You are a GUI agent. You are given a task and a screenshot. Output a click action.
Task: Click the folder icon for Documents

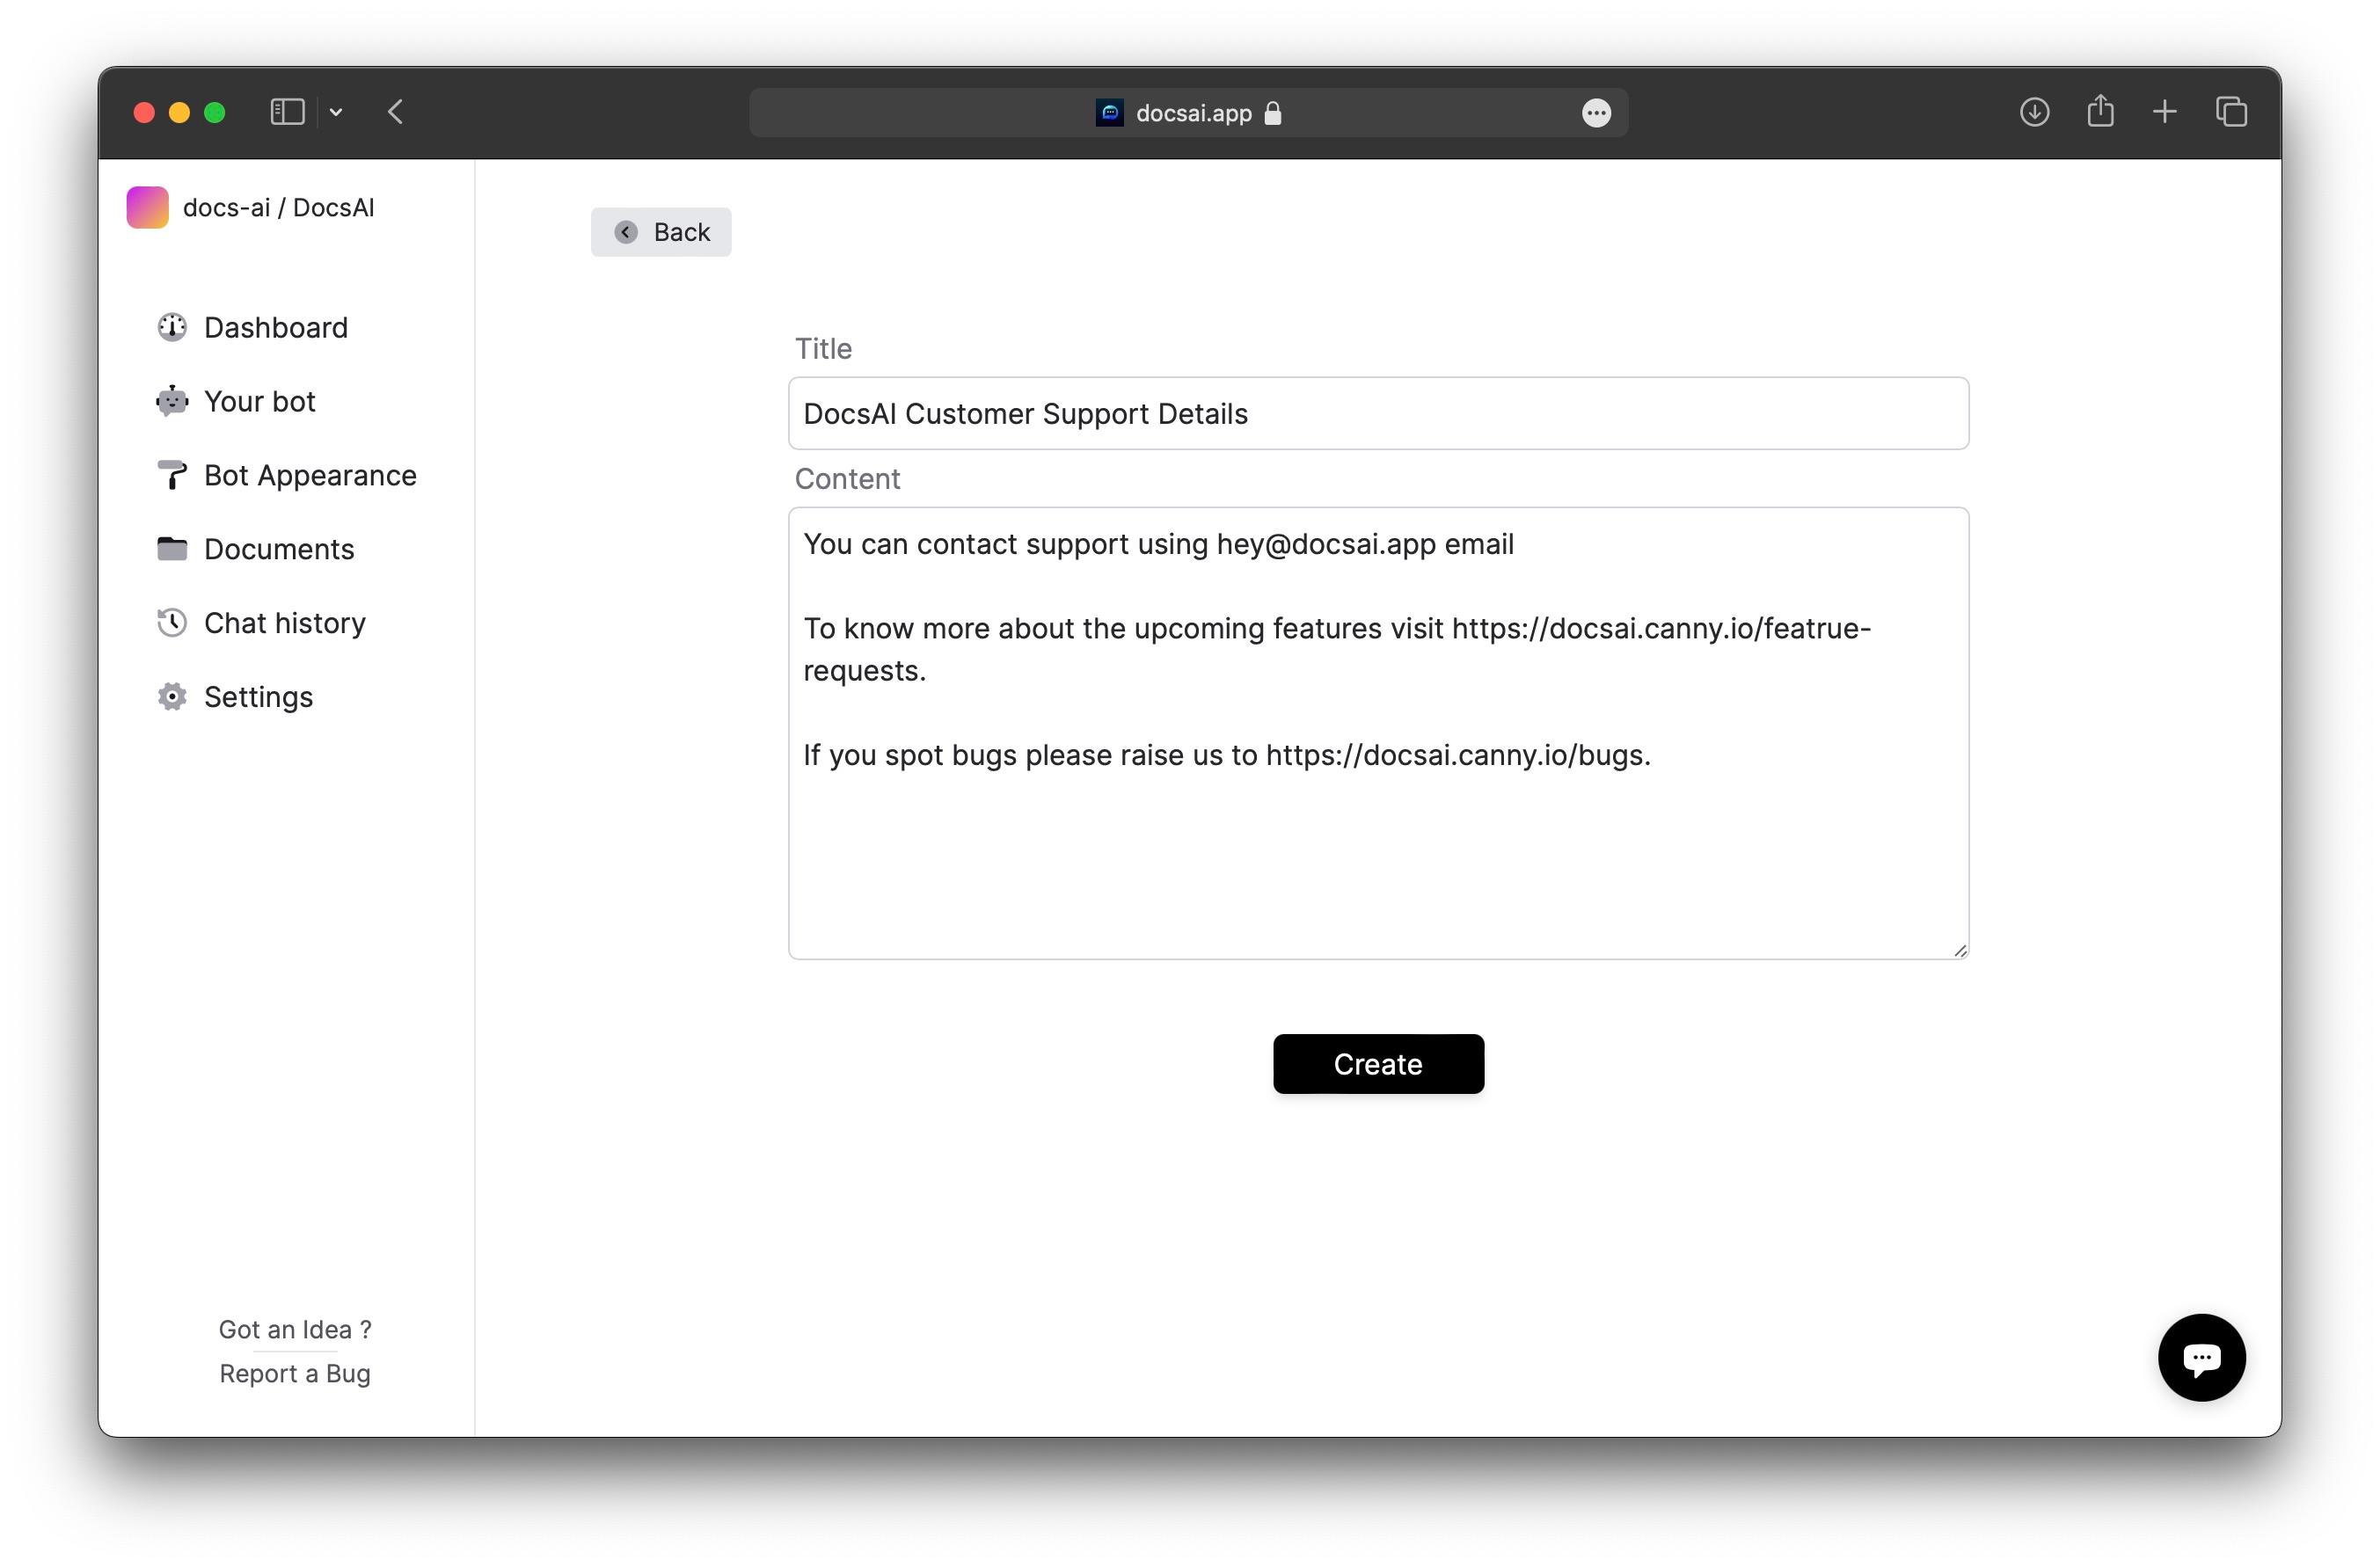172,548
